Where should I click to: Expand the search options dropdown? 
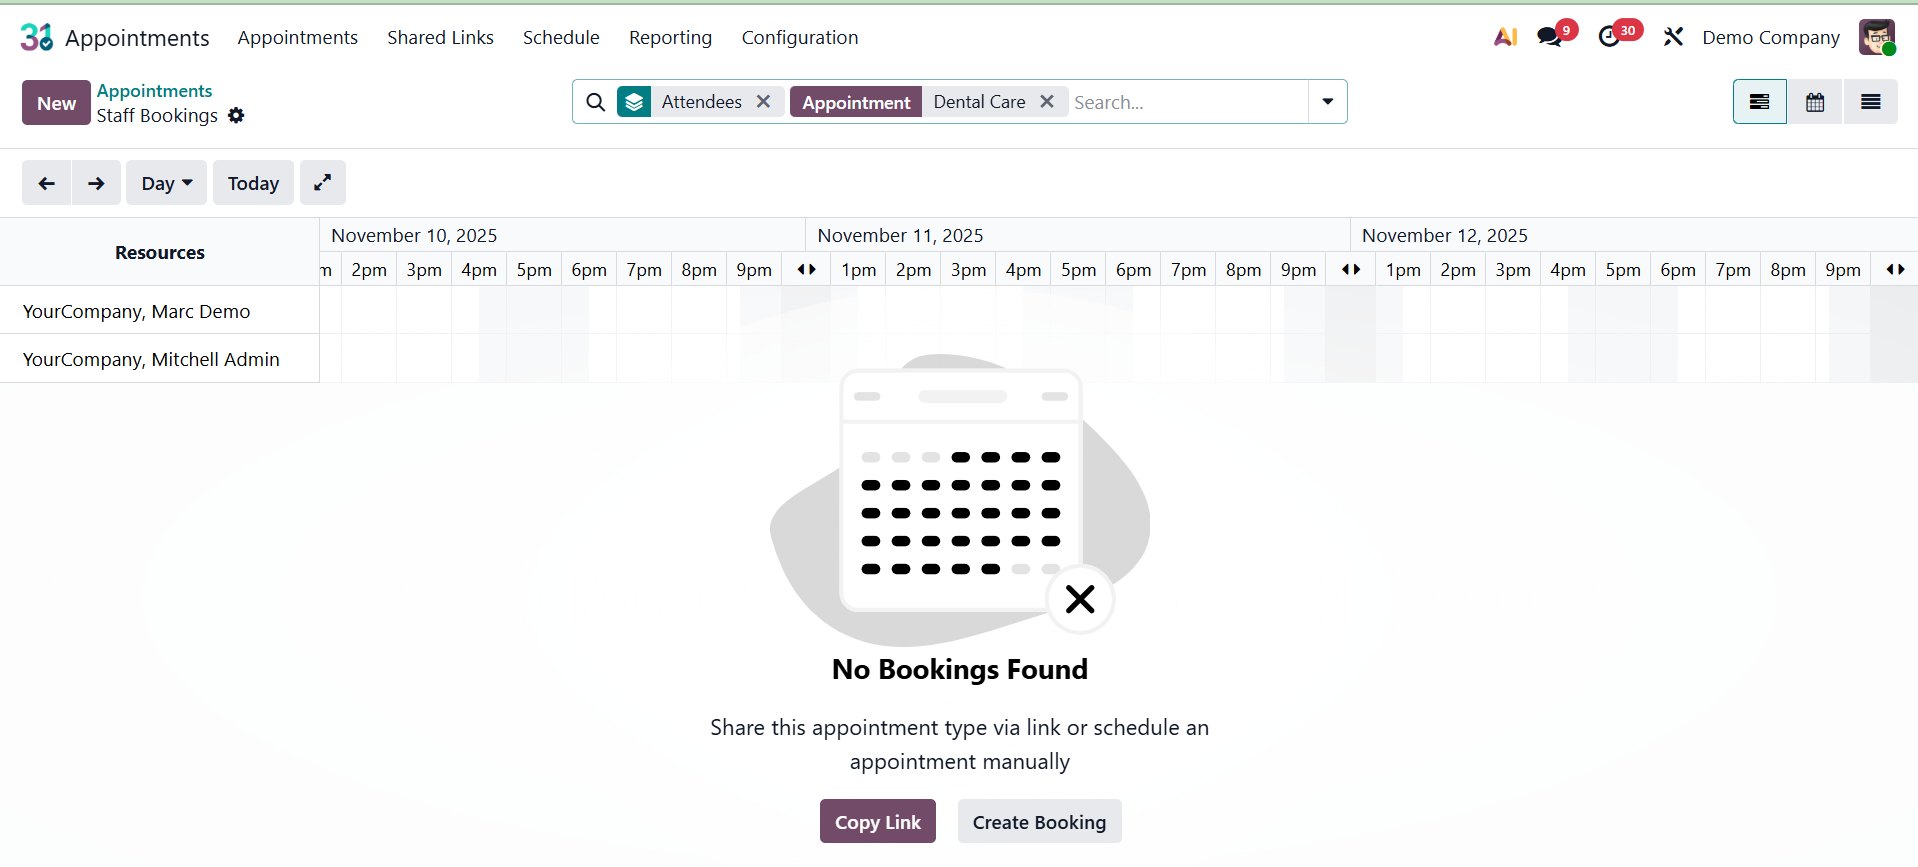pos(1327,101)
